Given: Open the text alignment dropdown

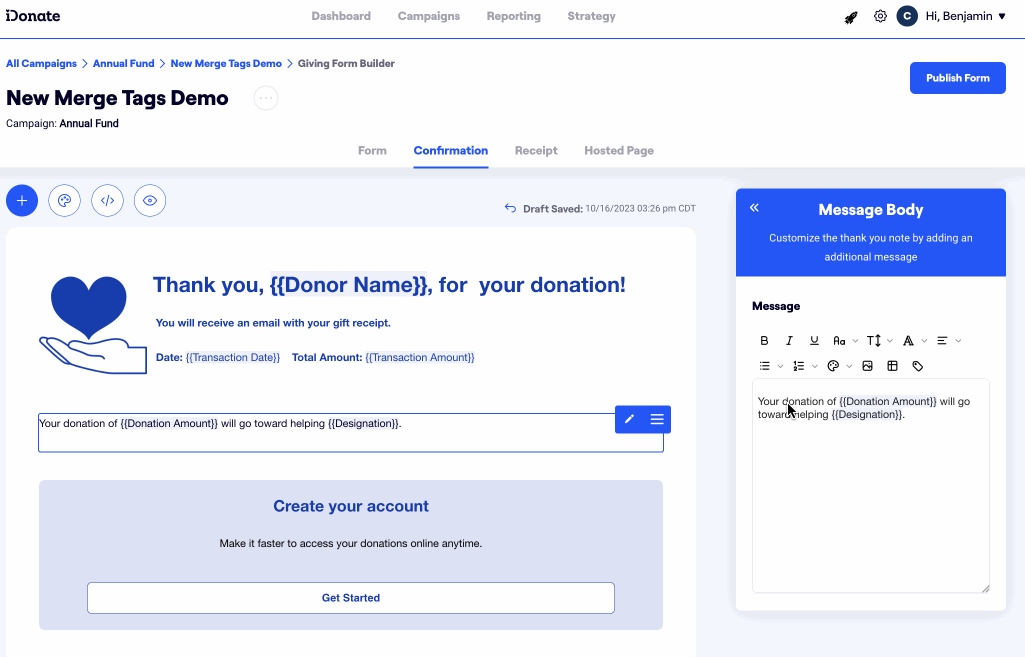Looking at the screenshot, I should (948, 341).
